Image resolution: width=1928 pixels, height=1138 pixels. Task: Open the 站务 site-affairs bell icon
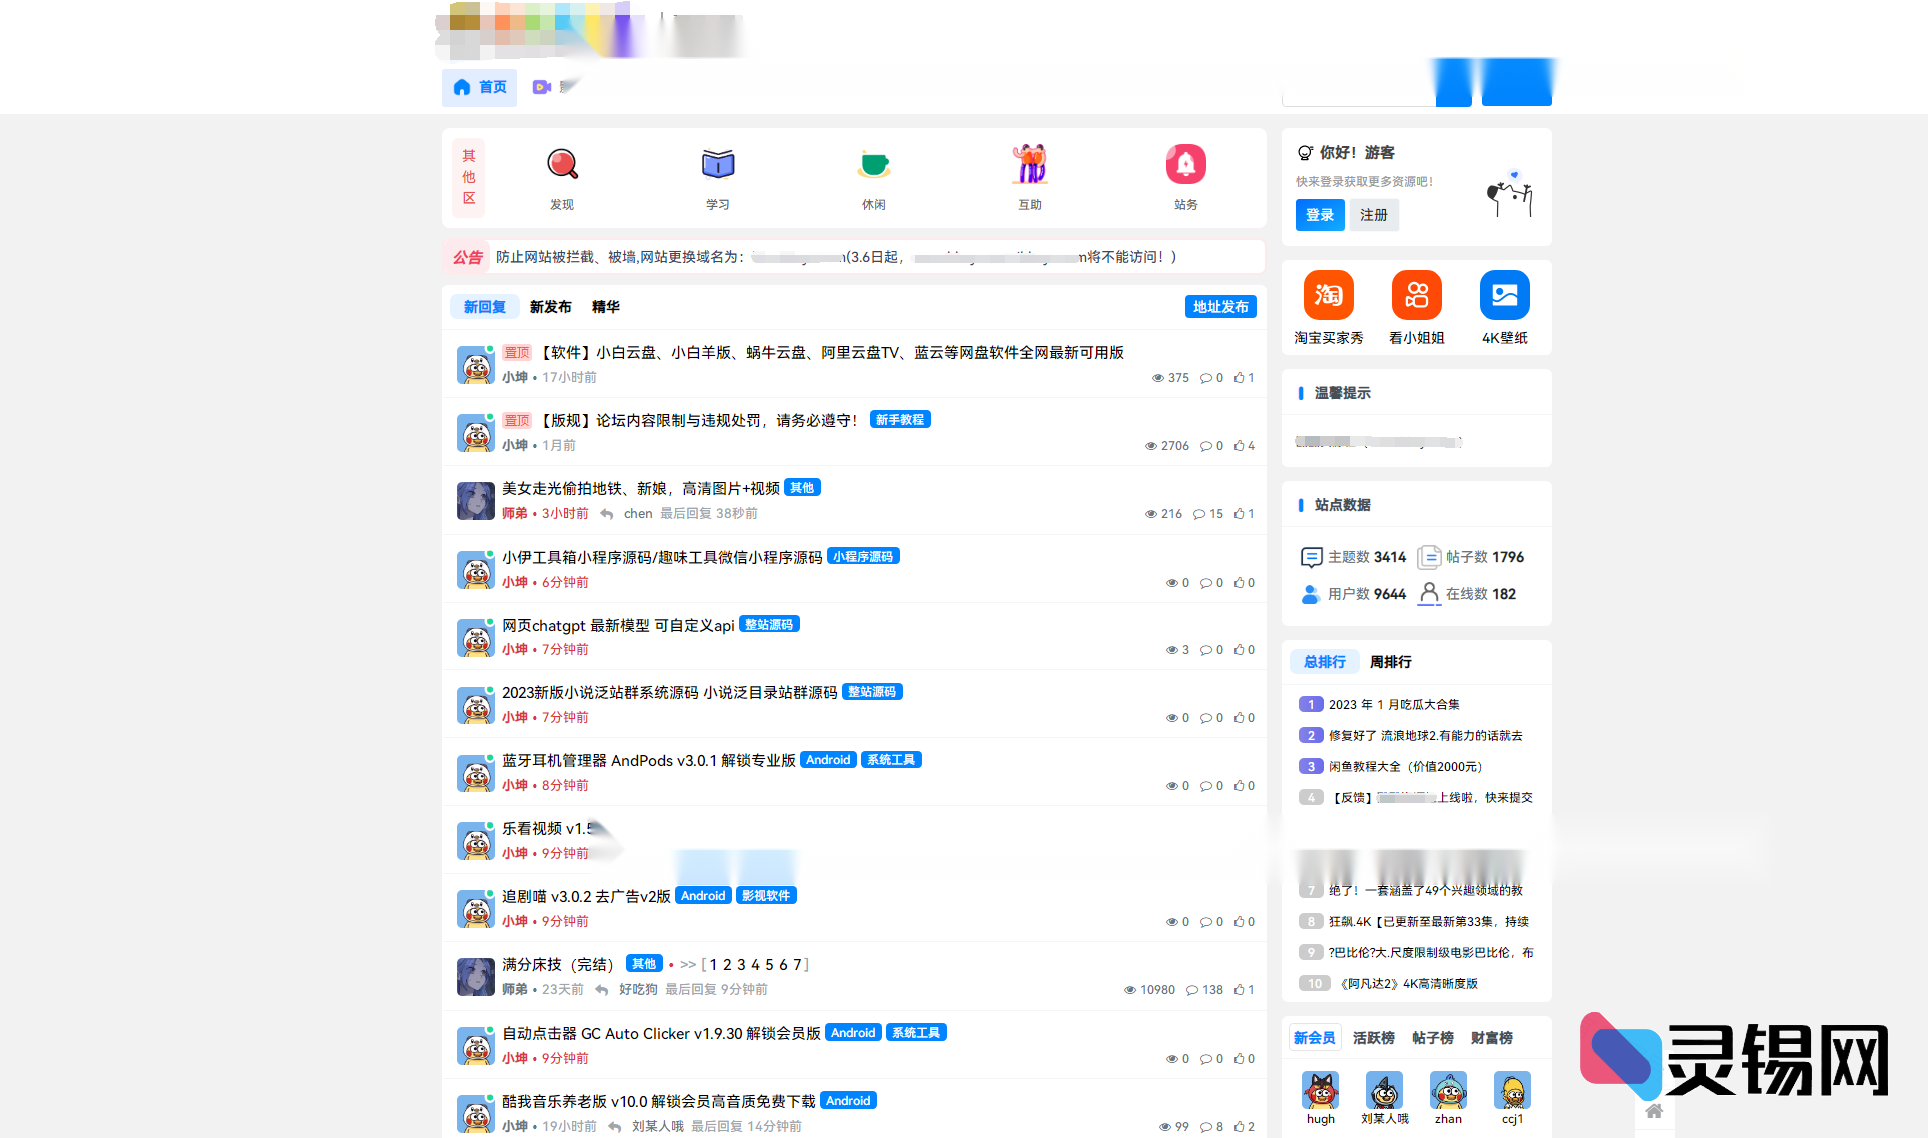tap(1186, 164)
